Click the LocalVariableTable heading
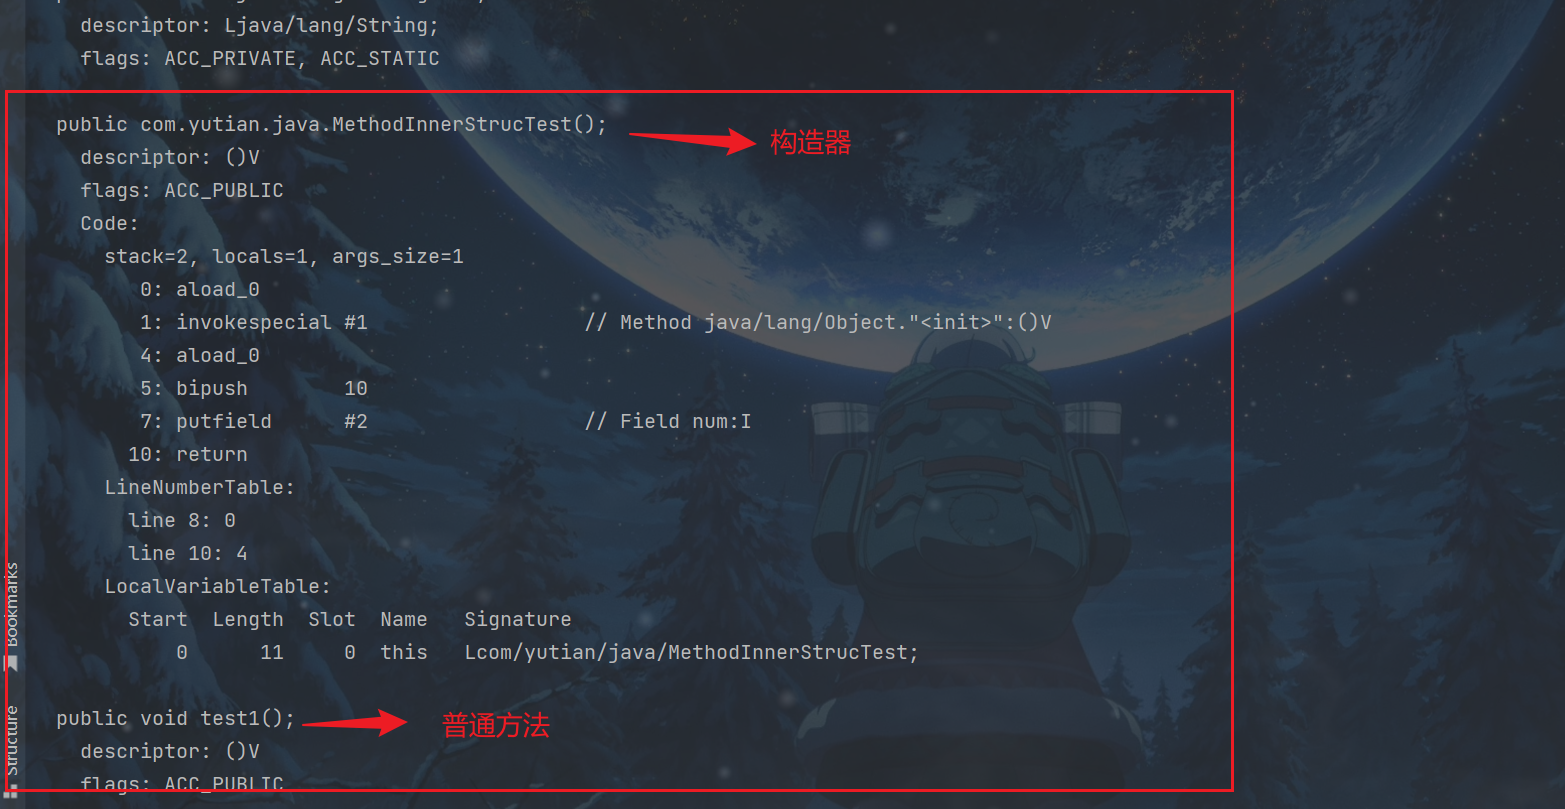1565x809 pixels. (x=218, y=586)
